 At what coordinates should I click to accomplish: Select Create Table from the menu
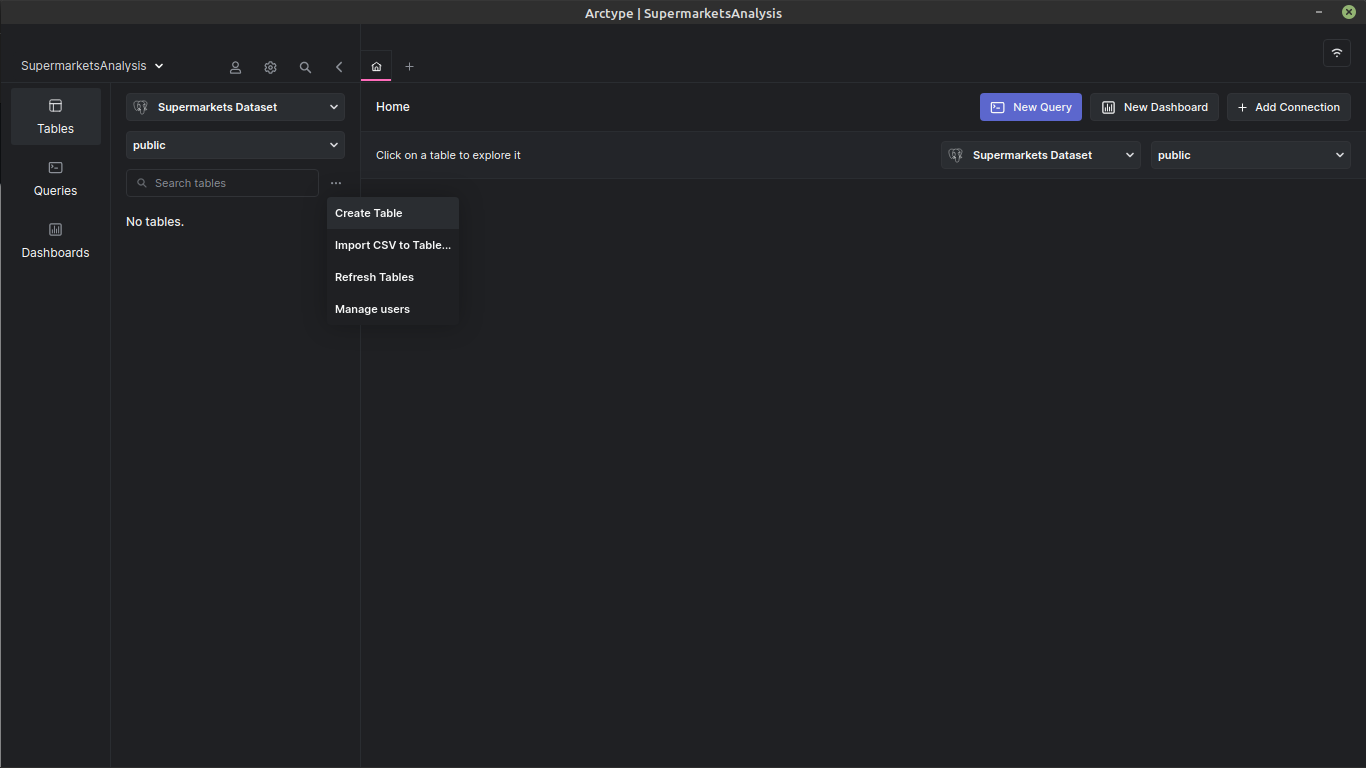click(368, 213)
